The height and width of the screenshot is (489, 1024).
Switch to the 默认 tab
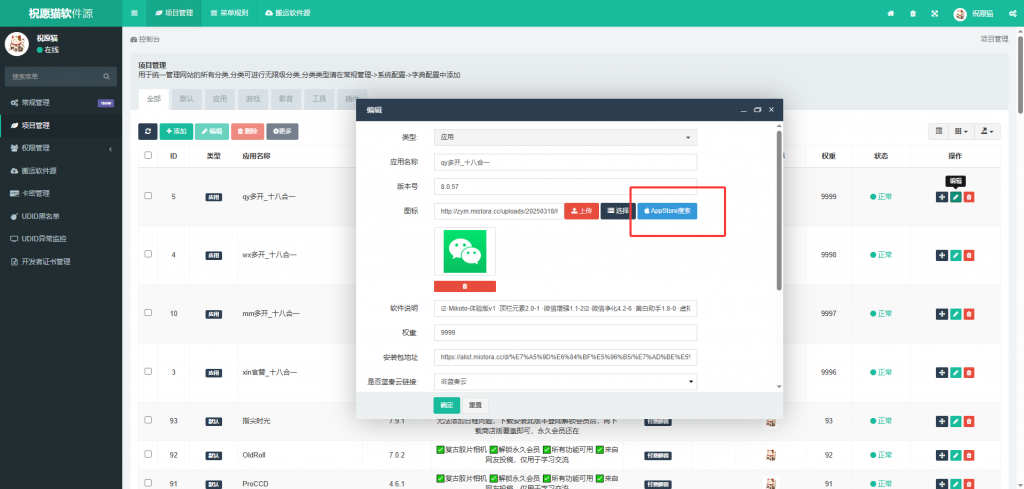(187, 99)
